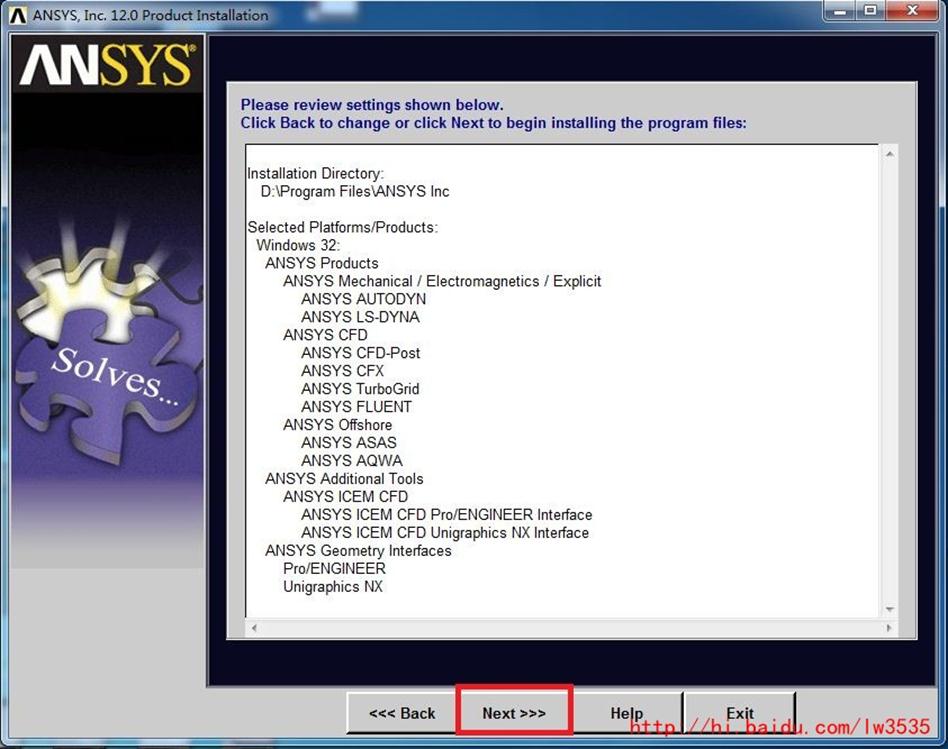This screenshot has width=948, height=749.
Task: Click the 'ANSYS Additional Tools' line
Action: (344, 479)
